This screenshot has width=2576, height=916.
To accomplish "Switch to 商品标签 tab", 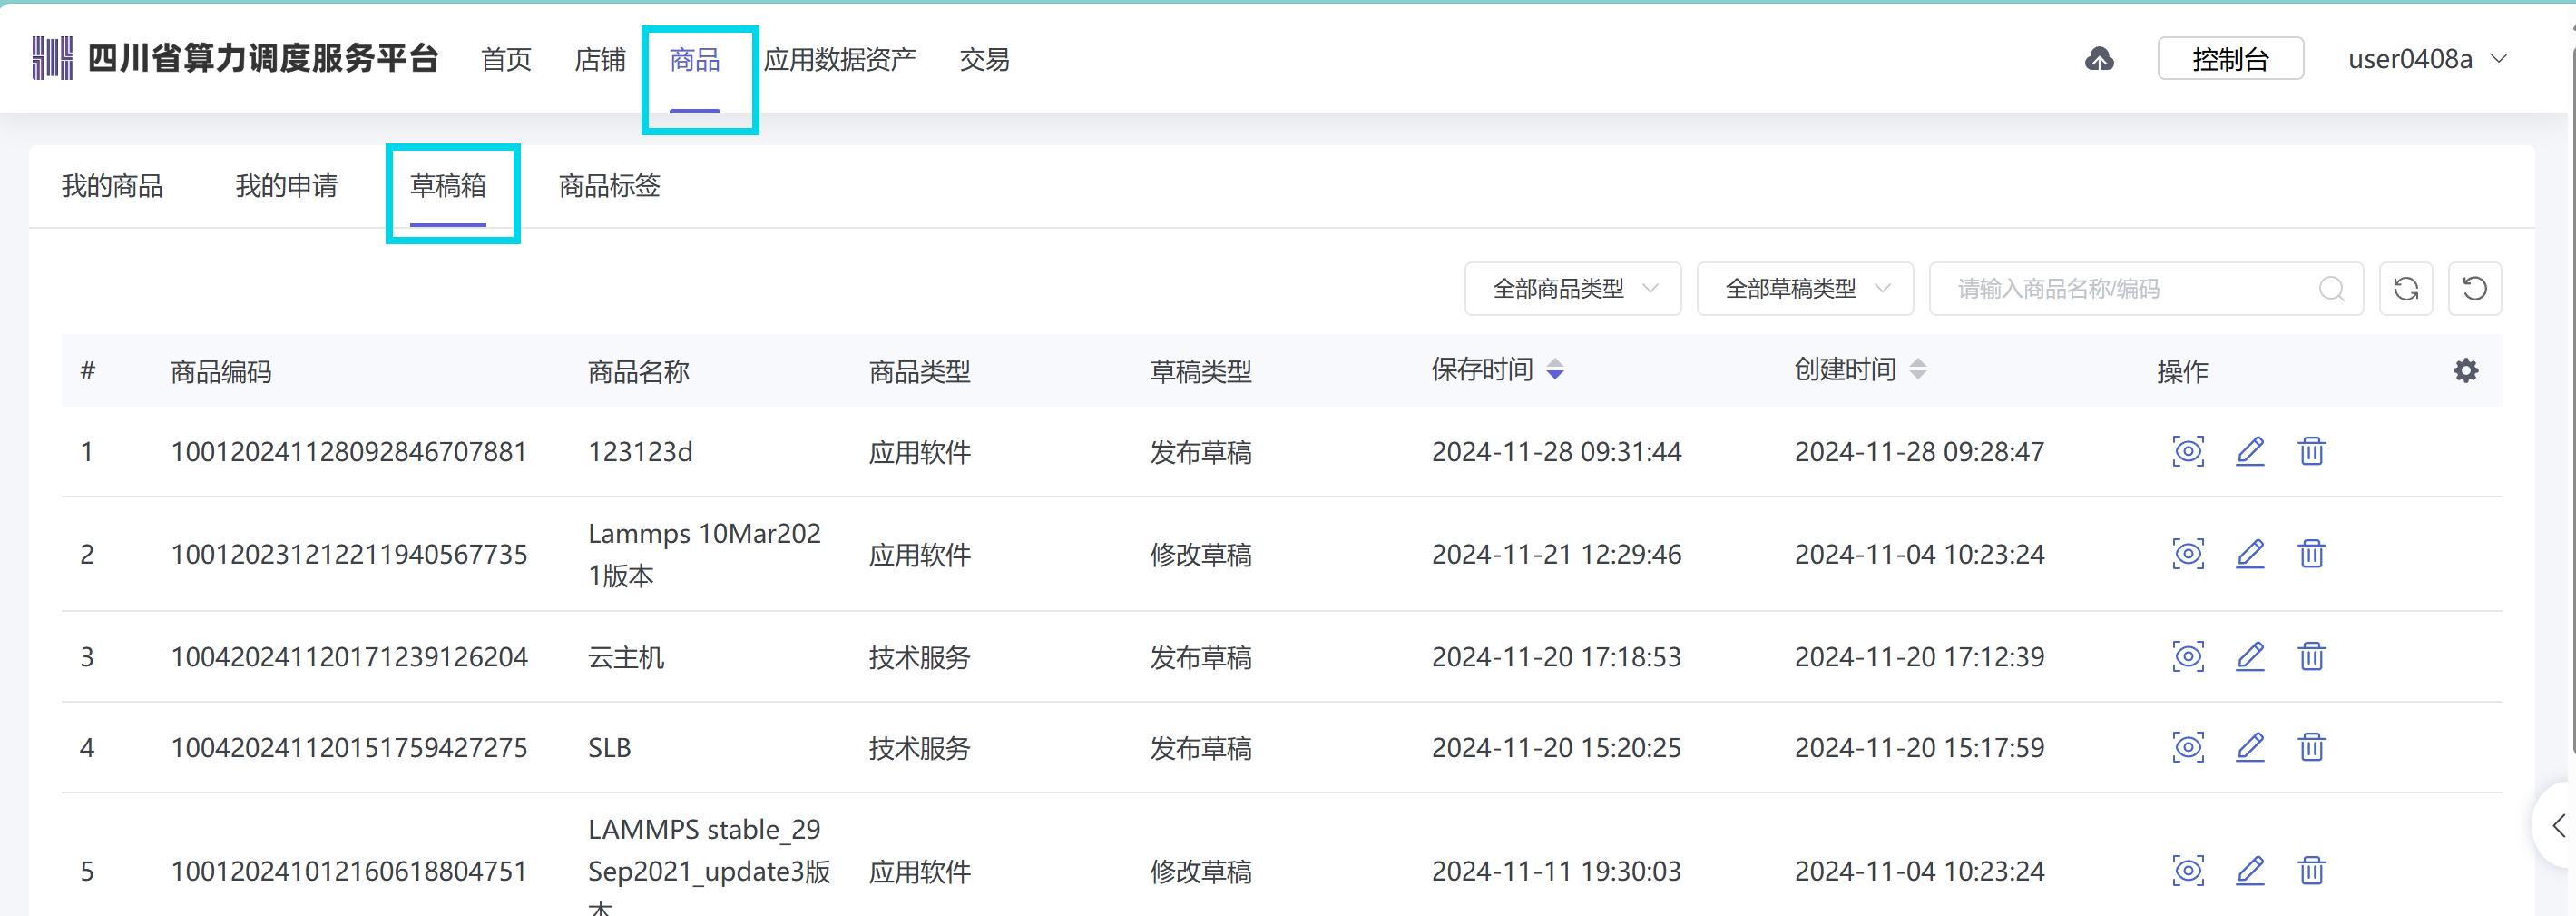I will [x=610, y=186].
